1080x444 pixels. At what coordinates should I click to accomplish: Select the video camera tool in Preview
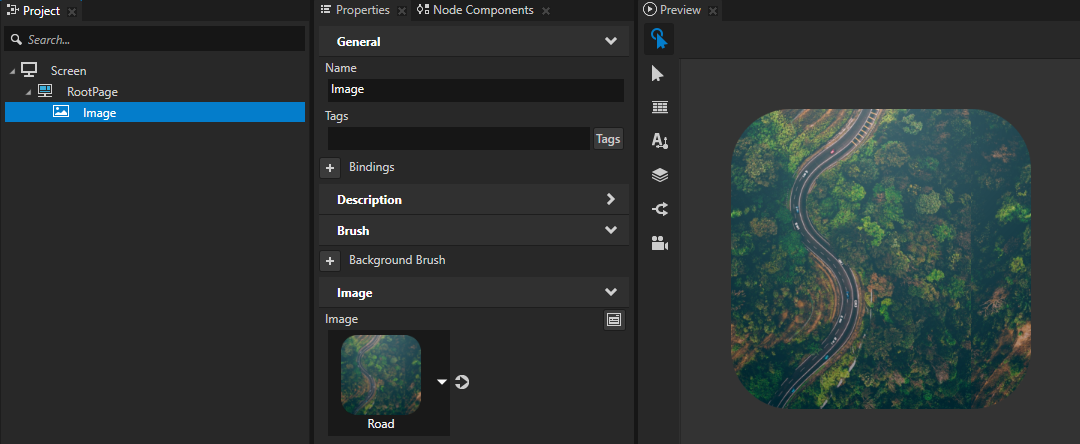coord(659,243)
